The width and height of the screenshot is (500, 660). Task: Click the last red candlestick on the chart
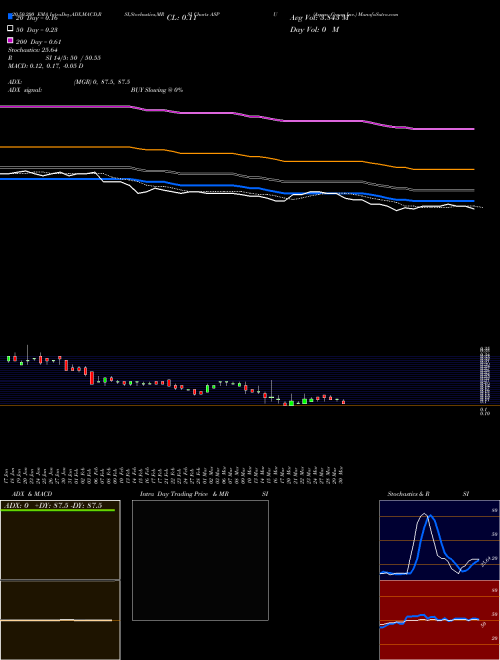pos(343,402)
